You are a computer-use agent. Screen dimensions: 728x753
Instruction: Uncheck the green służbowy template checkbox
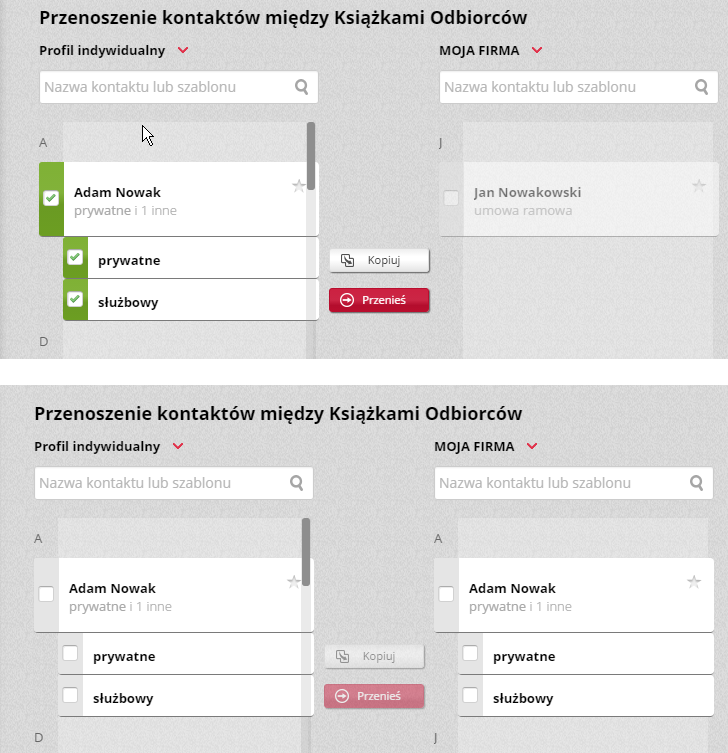pos(75,299)
